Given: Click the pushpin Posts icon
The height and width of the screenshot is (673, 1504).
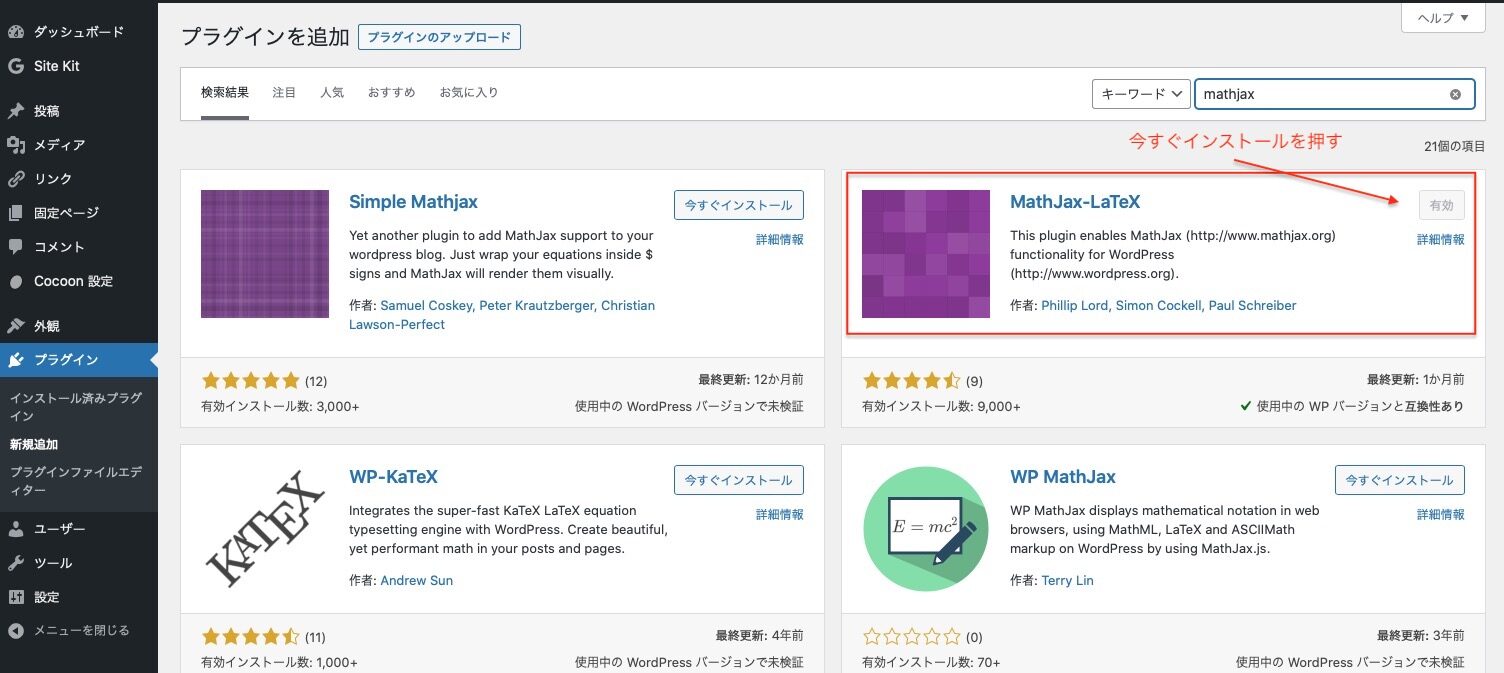Looking at the screenshot, I should tap(16, 111).
